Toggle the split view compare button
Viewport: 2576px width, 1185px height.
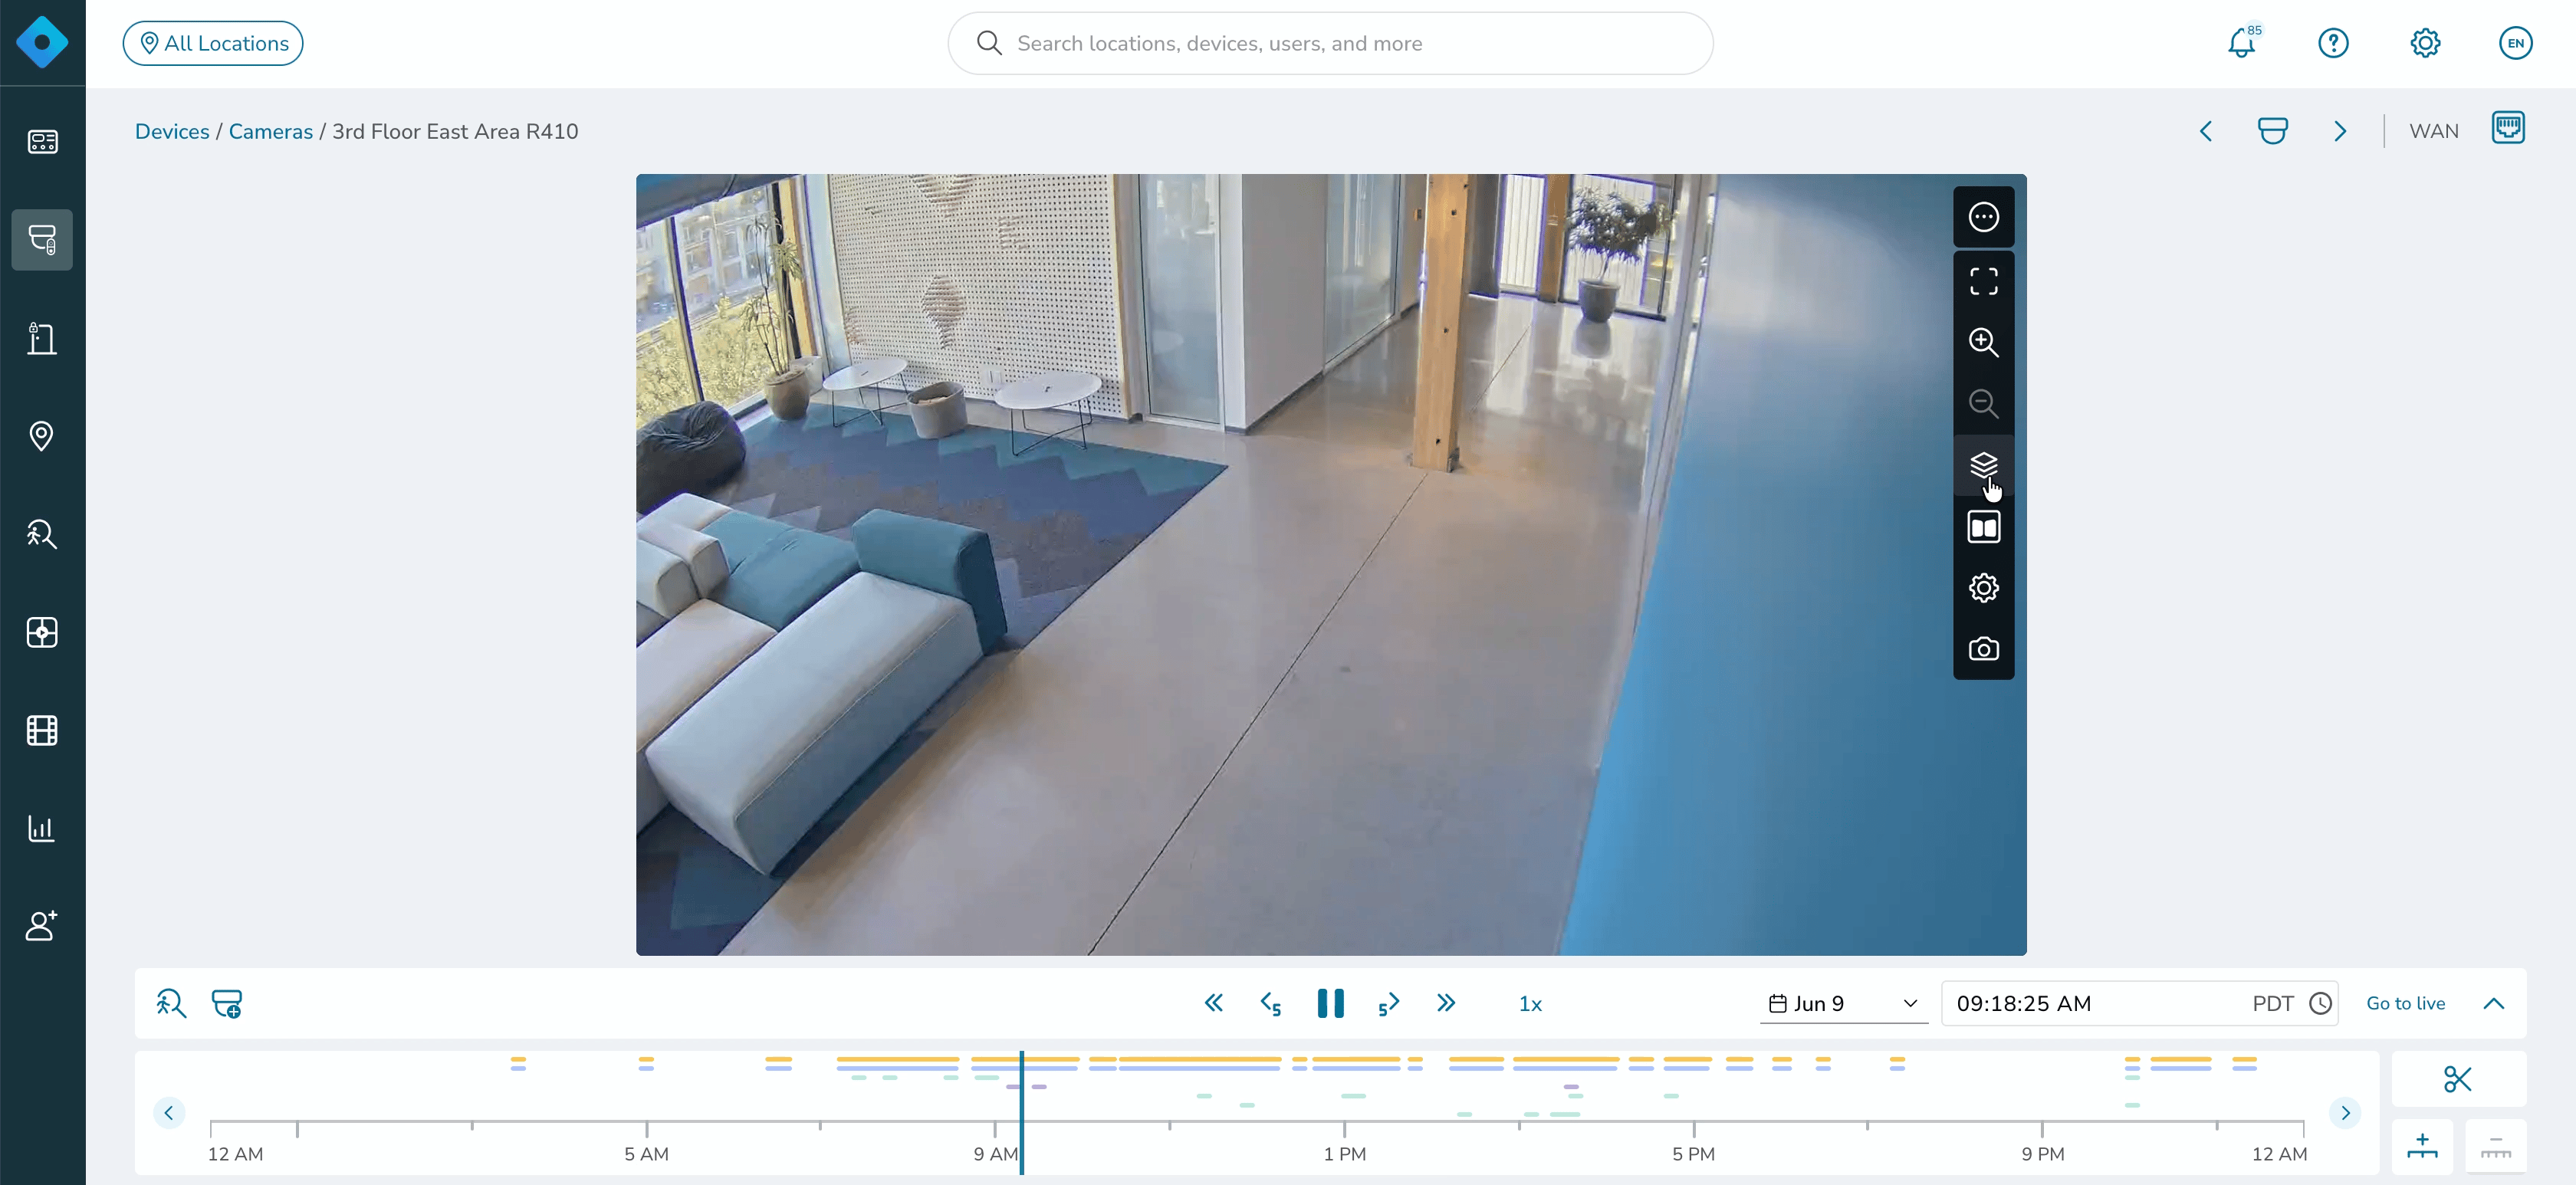point(1984,527)
